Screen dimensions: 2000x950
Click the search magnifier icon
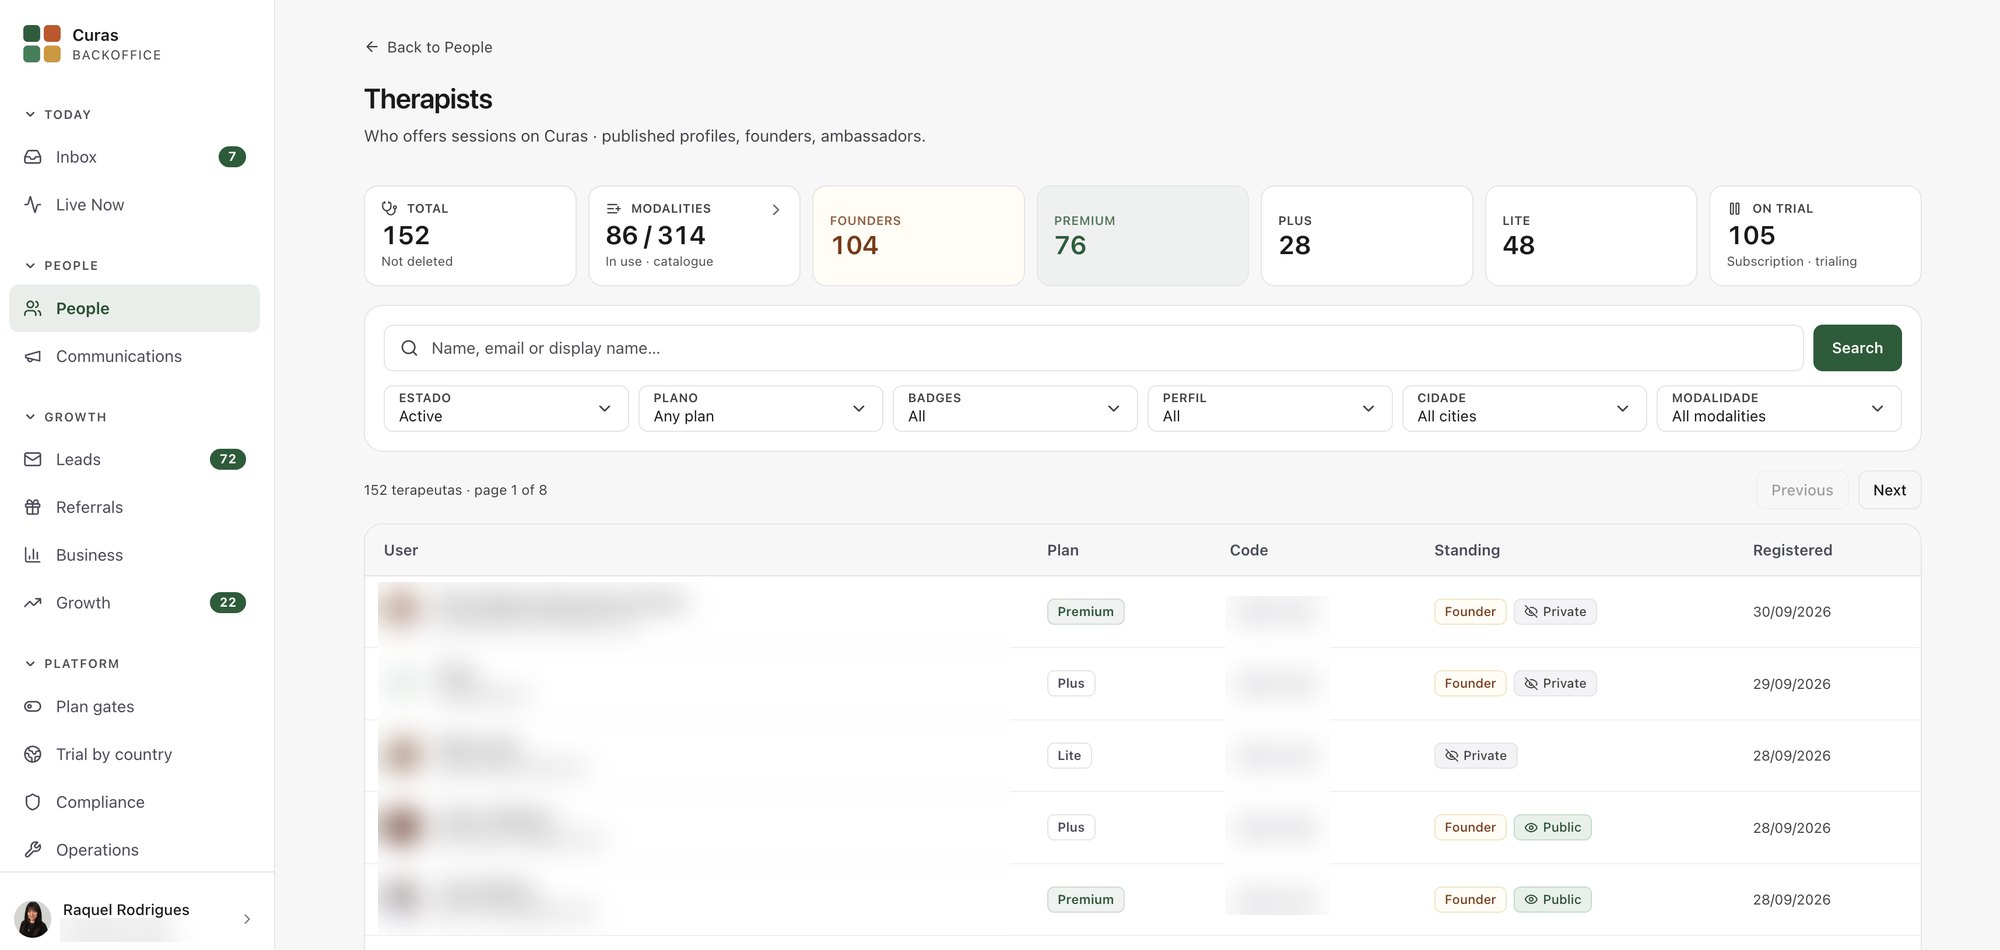[409, 349]
